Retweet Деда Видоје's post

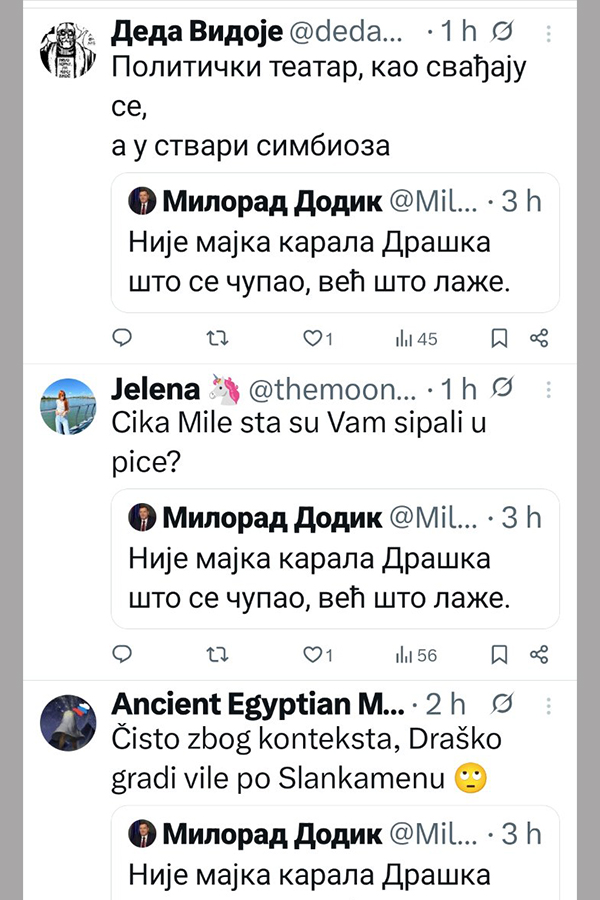(216, 339)
